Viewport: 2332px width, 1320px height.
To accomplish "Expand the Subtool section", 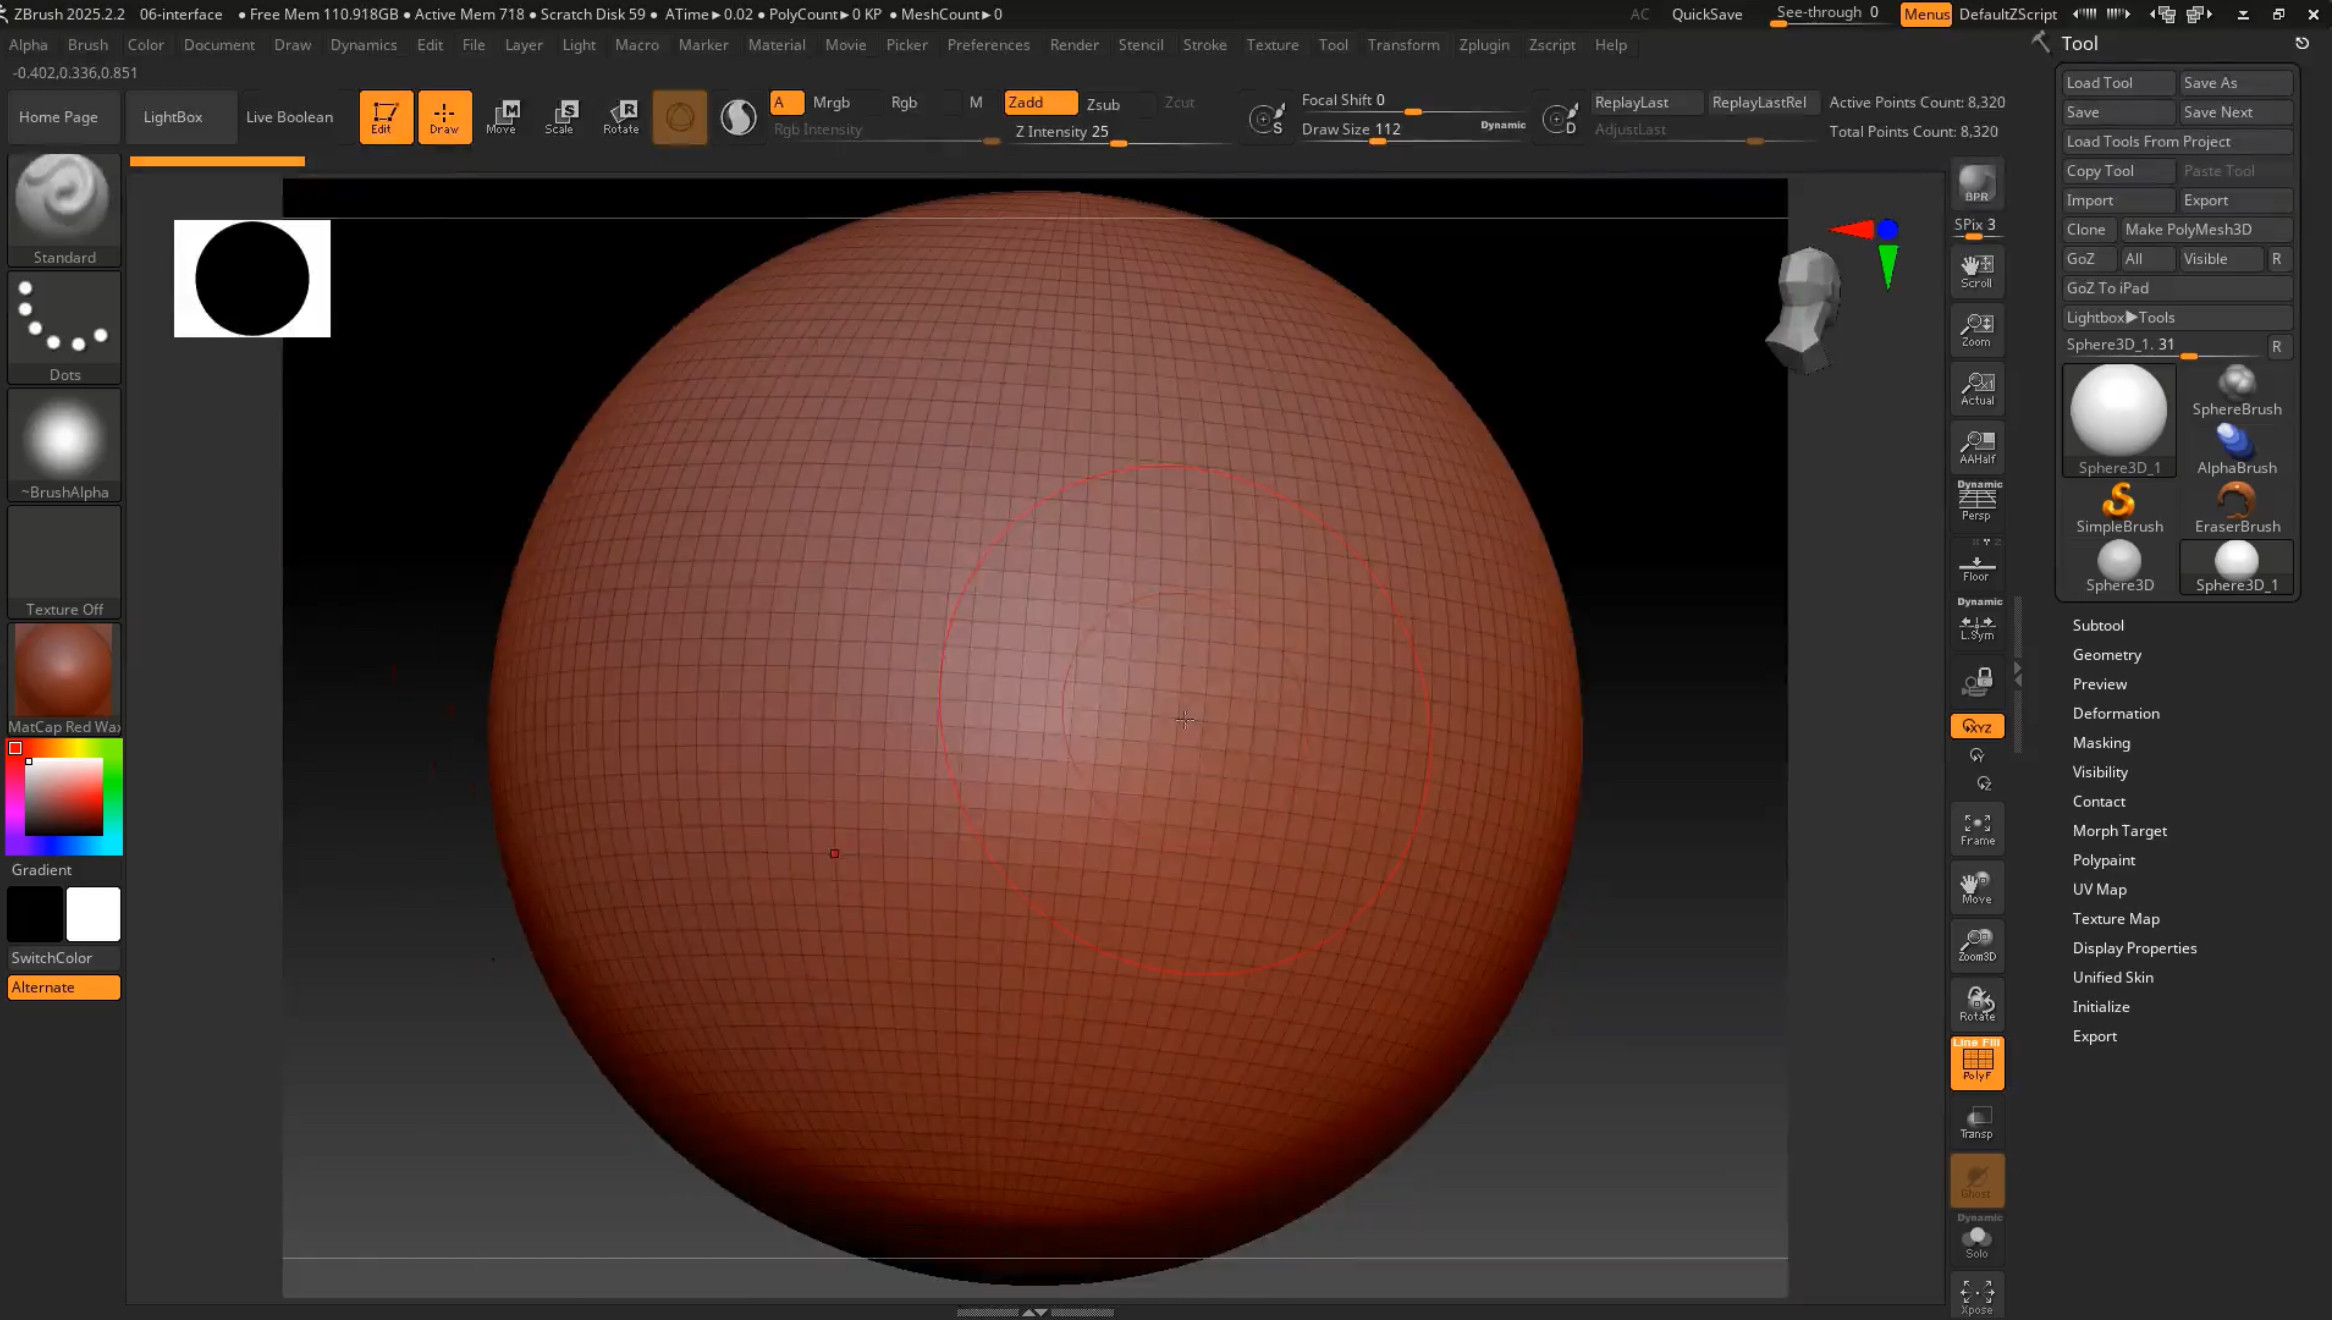I will click(2097, 625).
